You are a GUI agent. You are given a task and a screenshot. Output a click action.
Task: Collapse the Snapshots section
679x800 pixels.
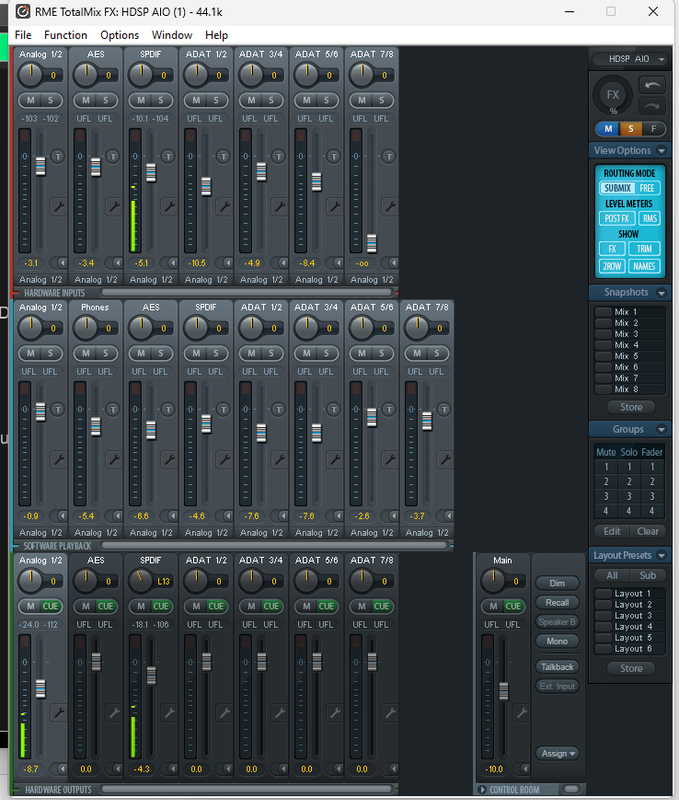pyautogui.click(x=661, y=293)
